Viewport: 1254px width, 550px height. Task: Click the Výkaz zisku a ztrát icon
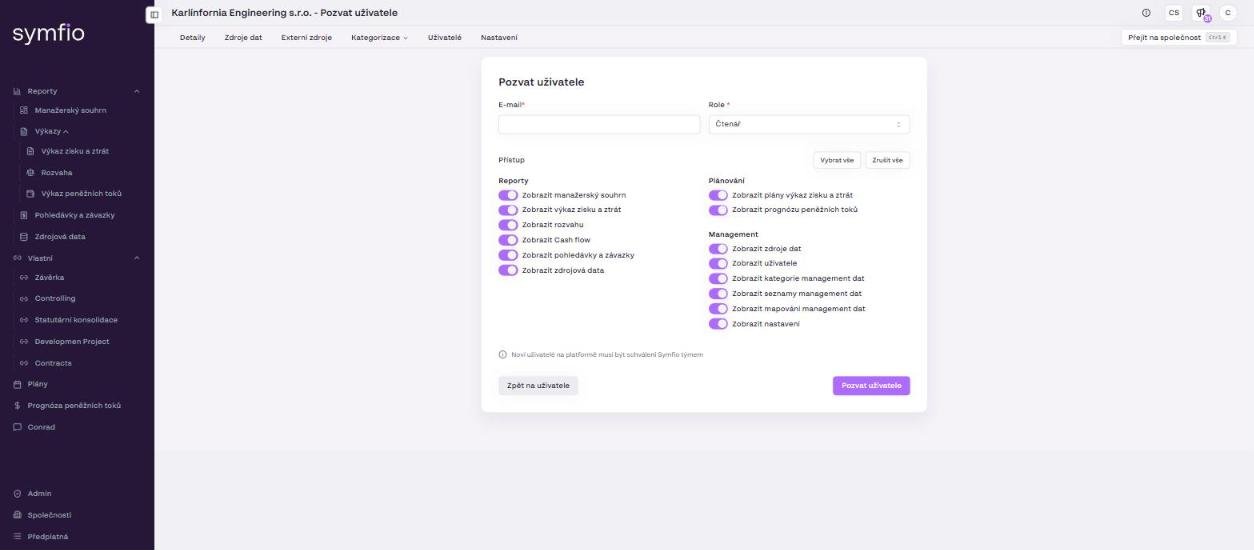(x=31, y=151)
